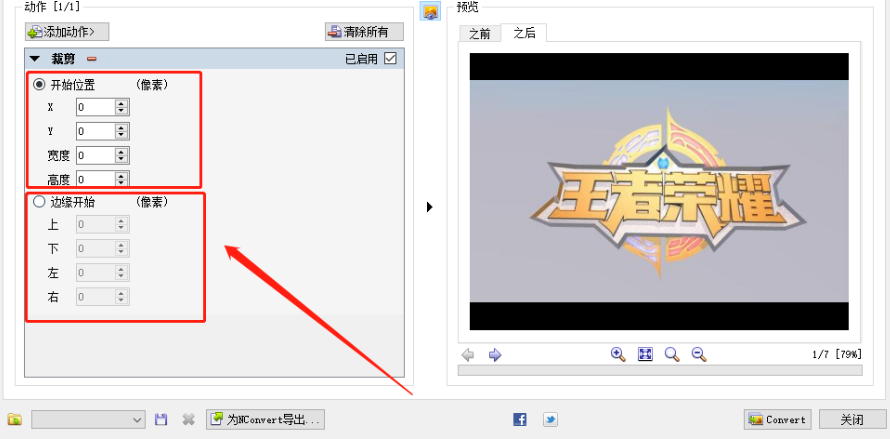Click the 高度 value spinner arrows
The height and width of the screenshot is (439, 890).
click(121, 179)
